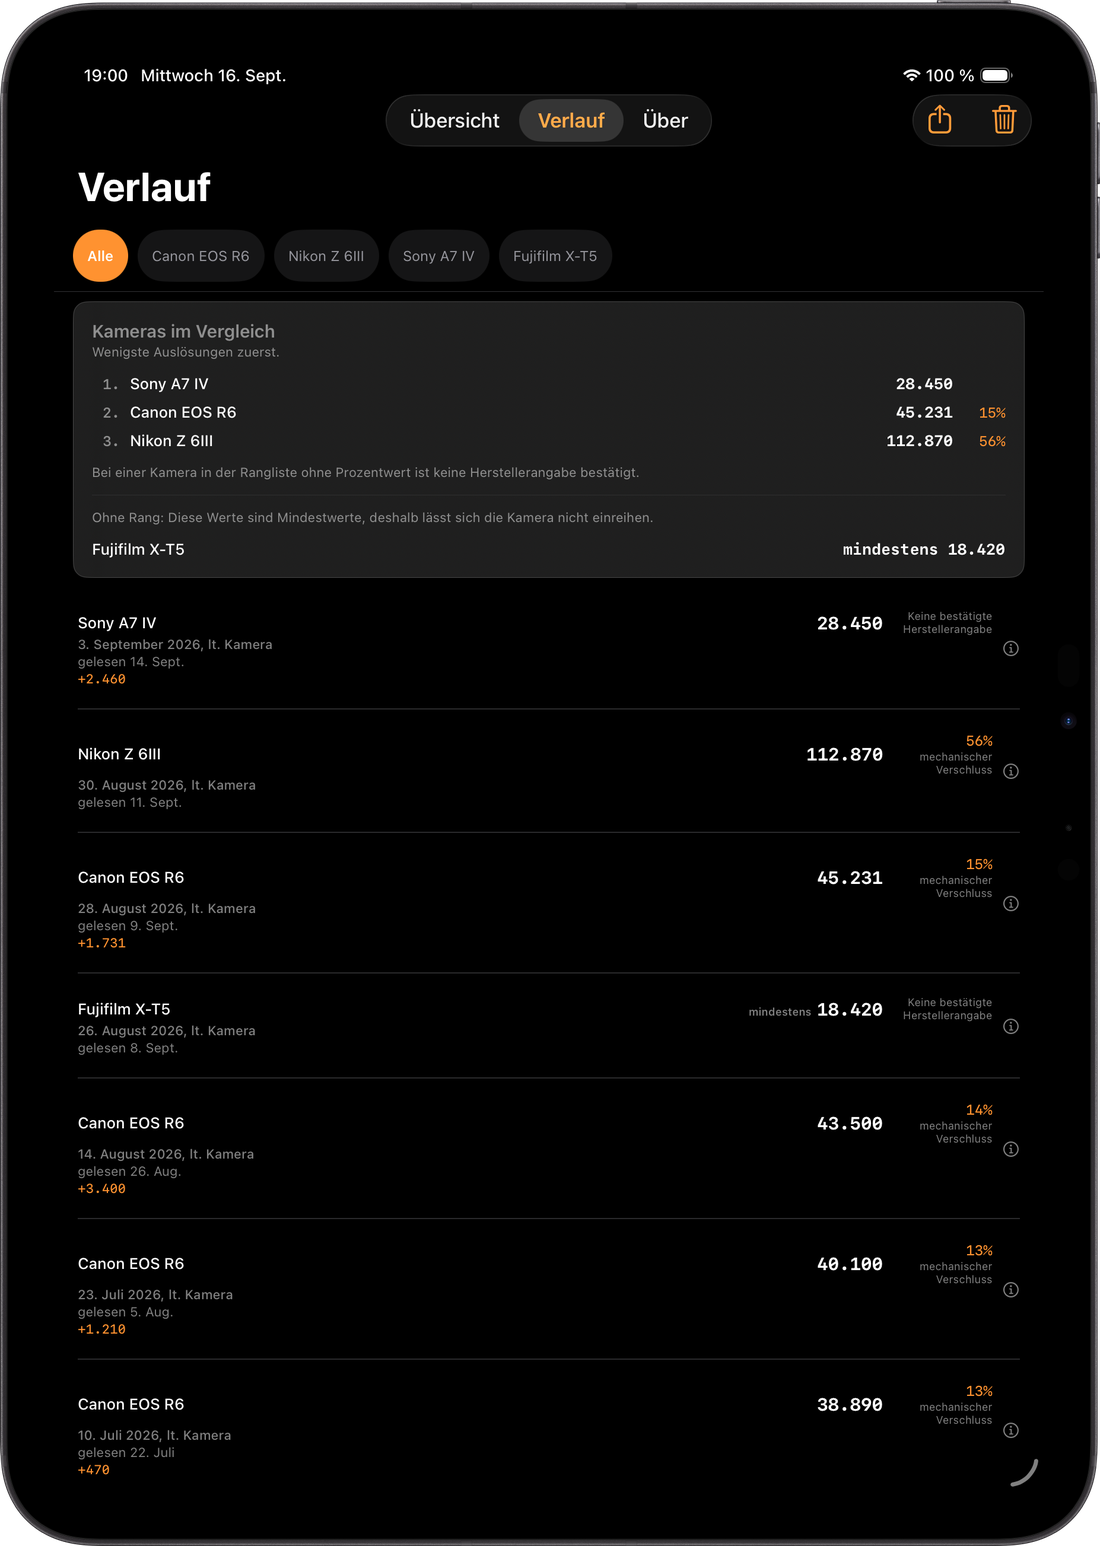Image resolution: width=1100 pixels, height=1546 pixels.
Task: Filter history by Nikon Z 6III chip
Action: point(326,256)
